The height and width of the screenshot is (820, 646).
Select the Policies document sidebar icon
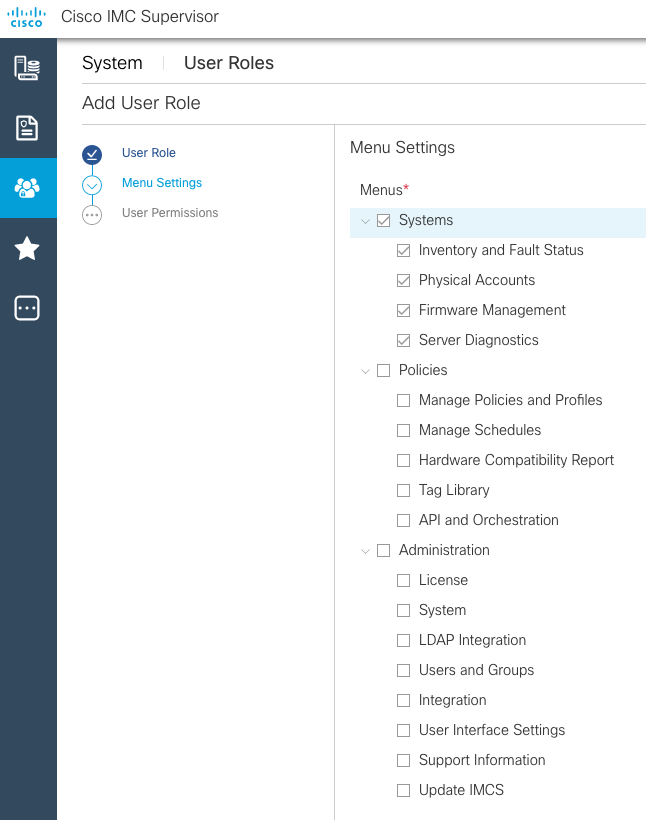click(27, 128)
